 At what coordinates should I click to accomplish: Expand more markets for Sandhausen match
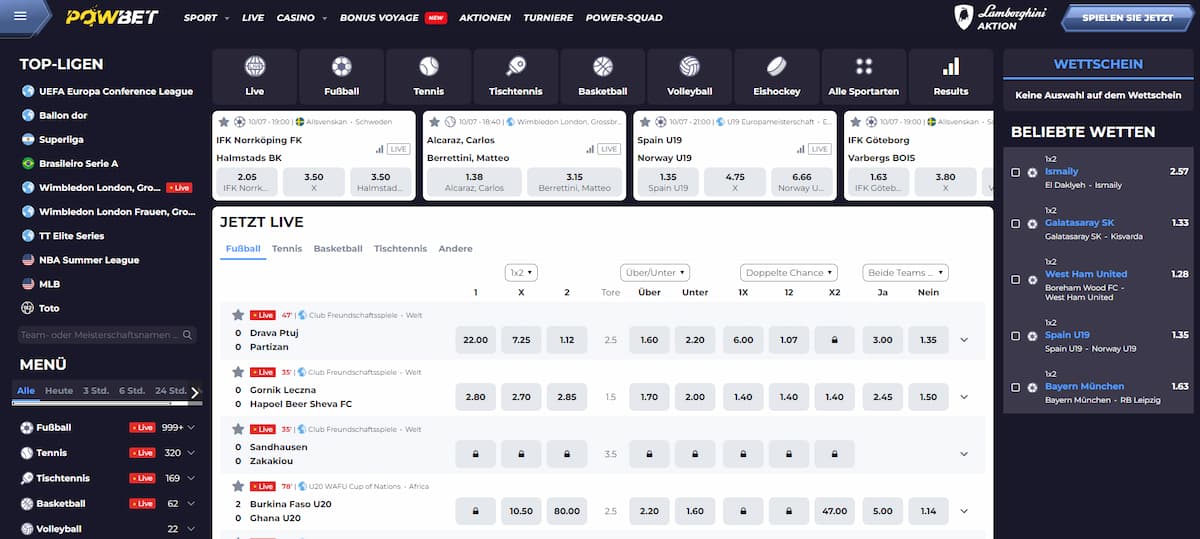click(x=964, y=454)
